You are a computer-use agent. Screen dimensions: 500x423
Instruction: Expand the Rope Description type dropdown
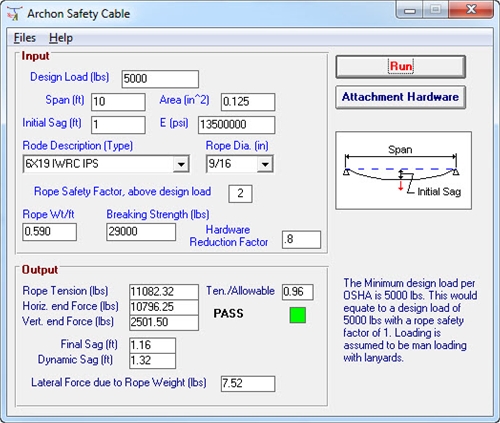pos(181,164)
